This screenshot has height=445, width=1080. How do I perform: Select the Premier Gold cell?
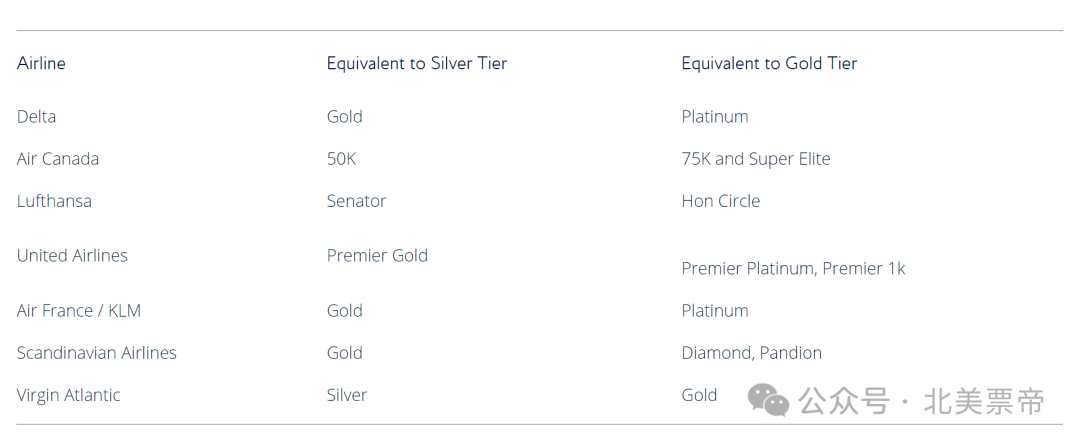pos(377,256)
